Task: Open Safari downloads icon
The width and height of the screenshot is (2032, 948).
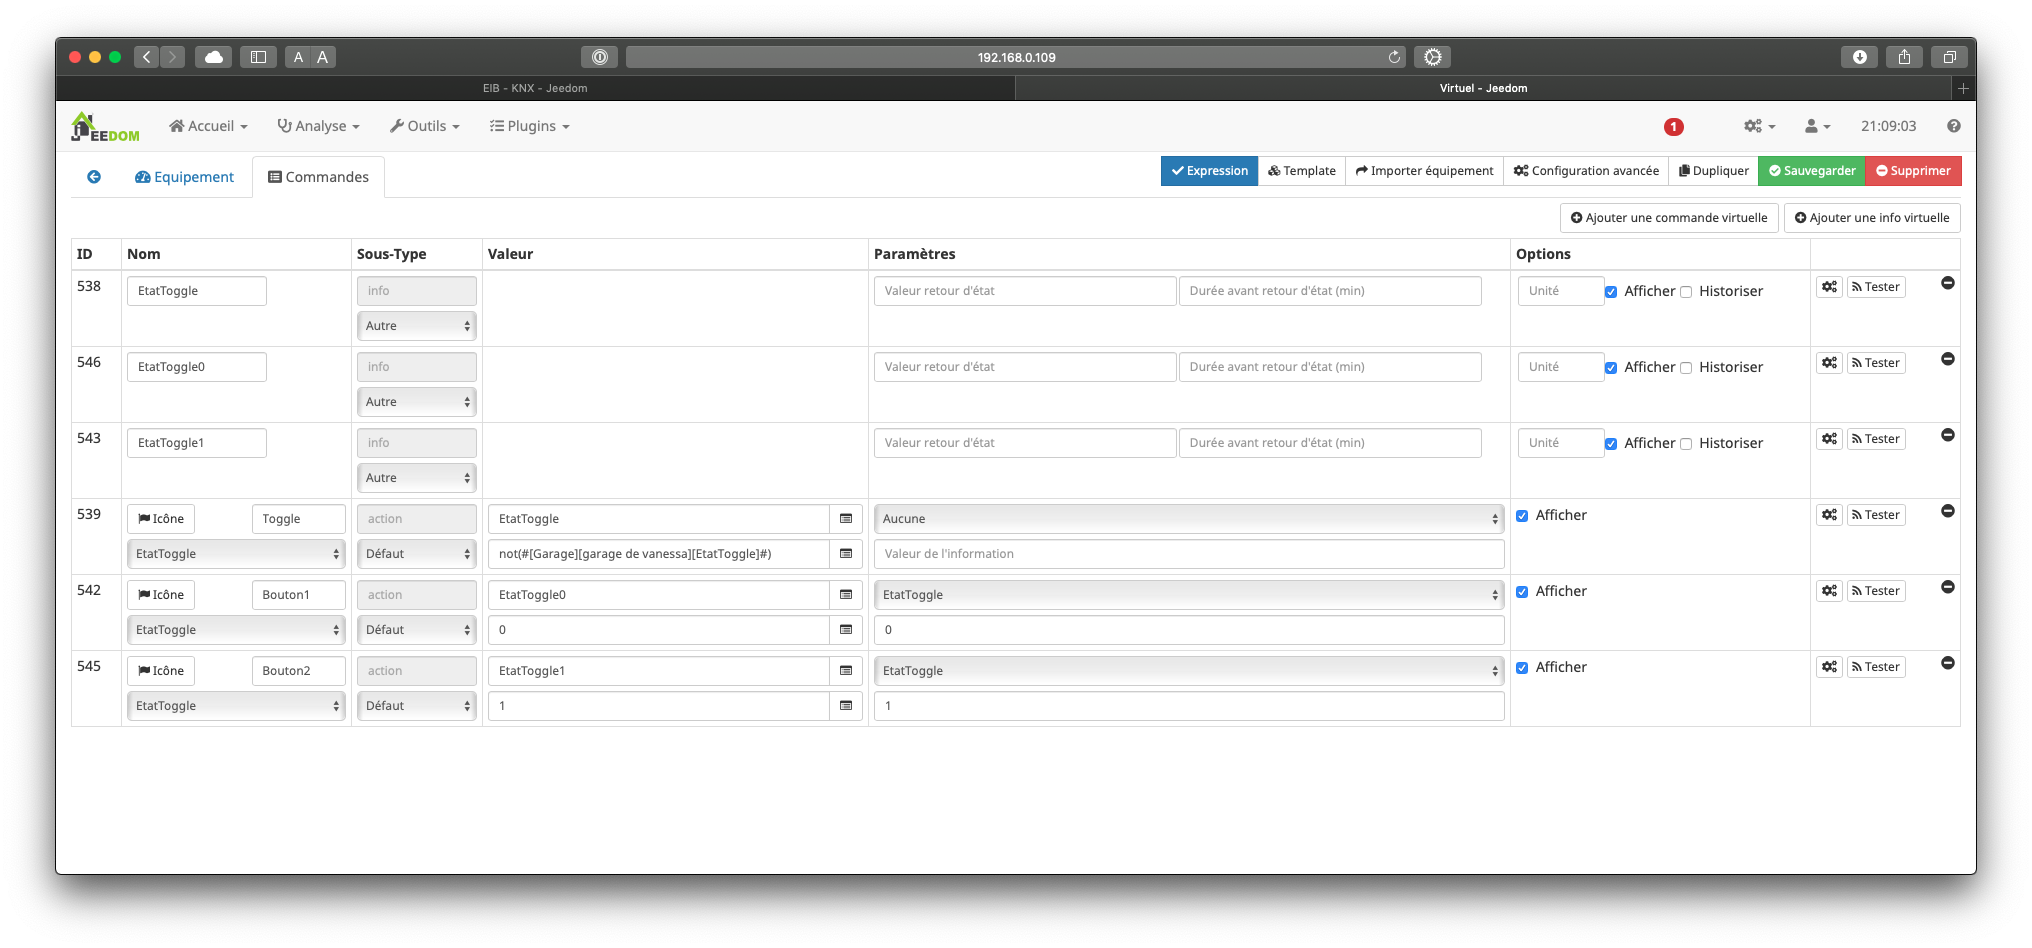Action: coord(1859,57)
